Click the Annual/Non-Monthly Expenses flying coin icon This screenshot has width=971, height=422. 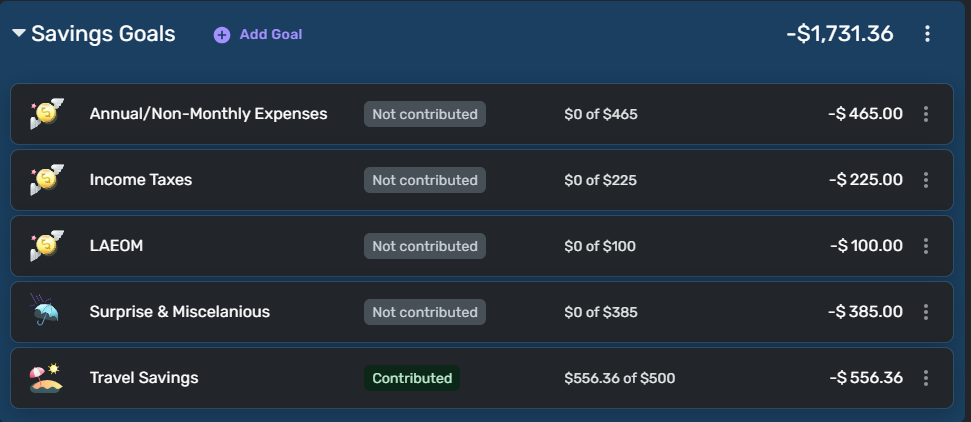point(46,114)
